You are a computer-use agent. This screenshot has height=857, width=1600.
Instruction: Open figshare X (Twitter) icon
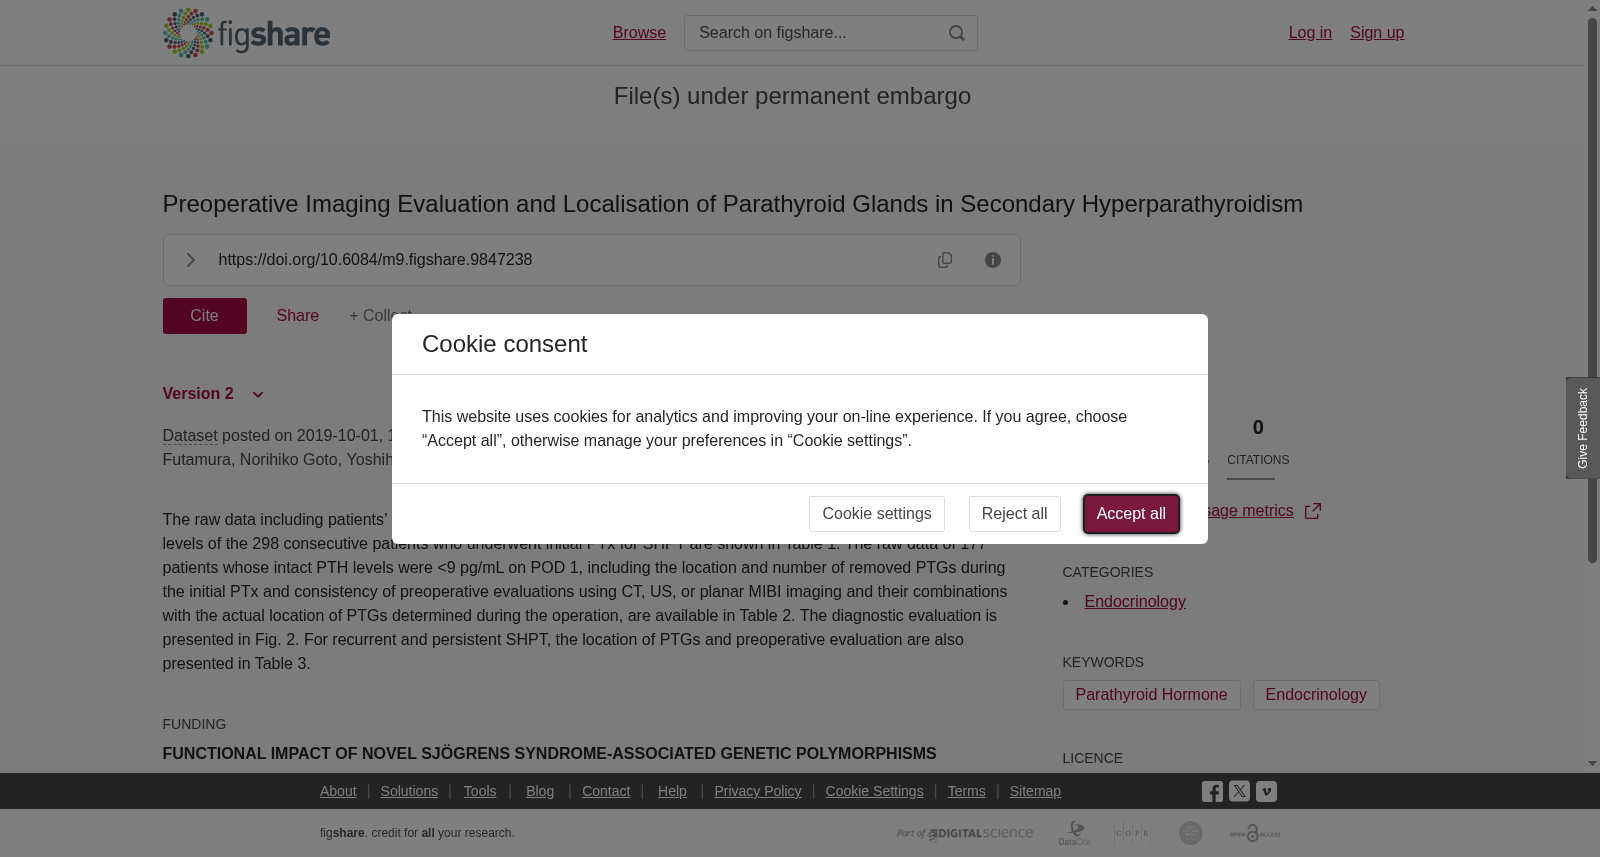tap(1239, 791)
